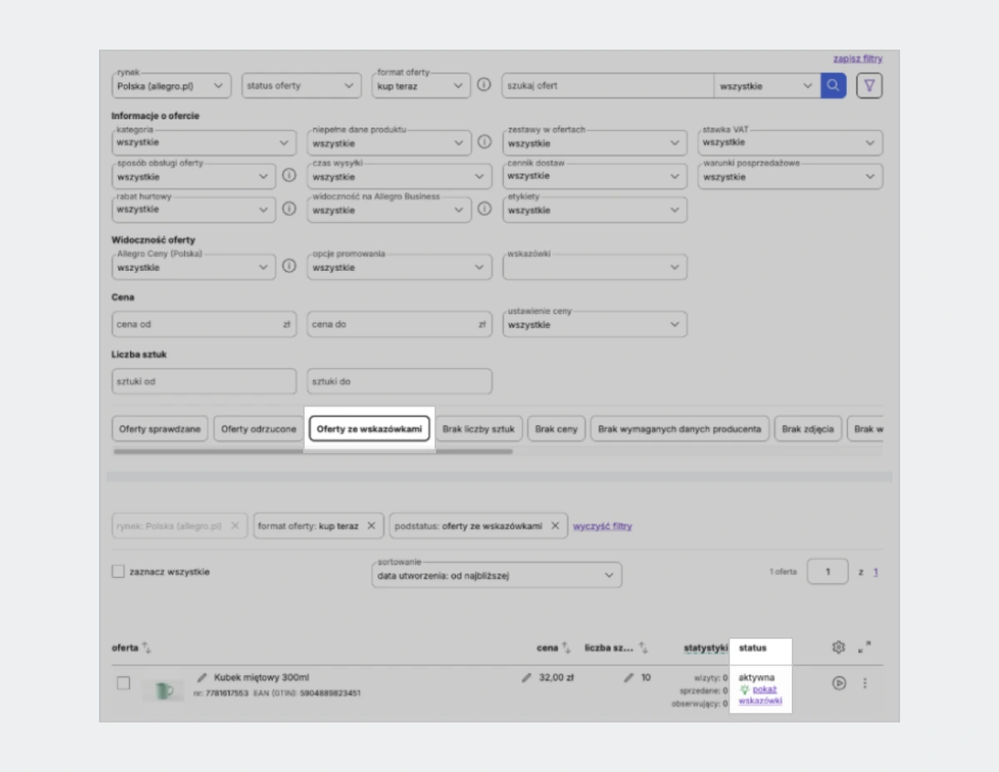Click the status column header
The width and height of the screenshot is (999, 772).
coord(752,648)
